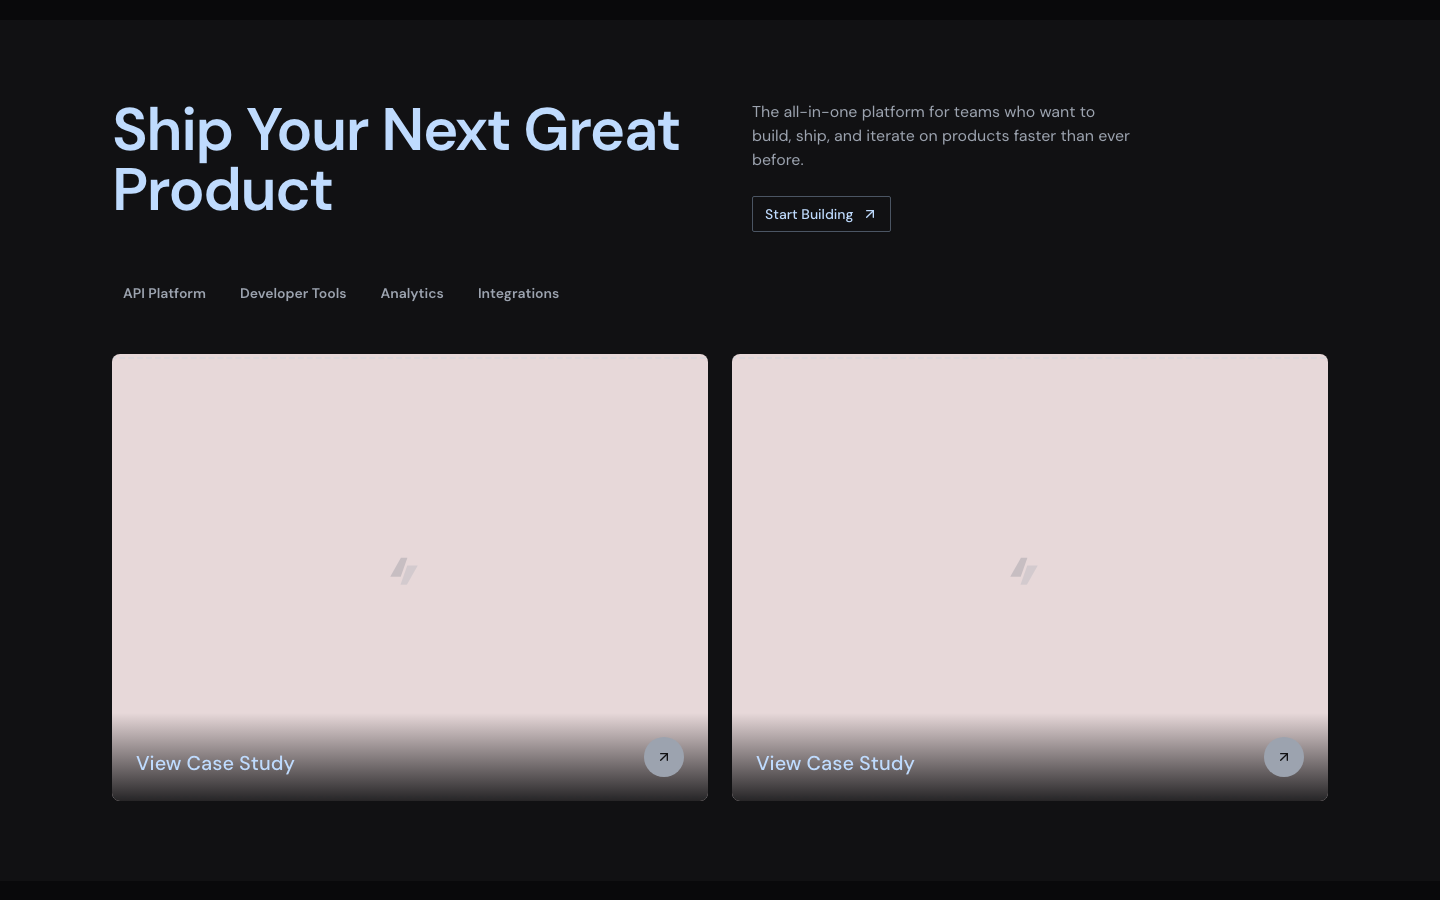Viewport: 1440px width, 900px height.
Task: Click the right card's circular arrow icon
Action: point(1284,757)
